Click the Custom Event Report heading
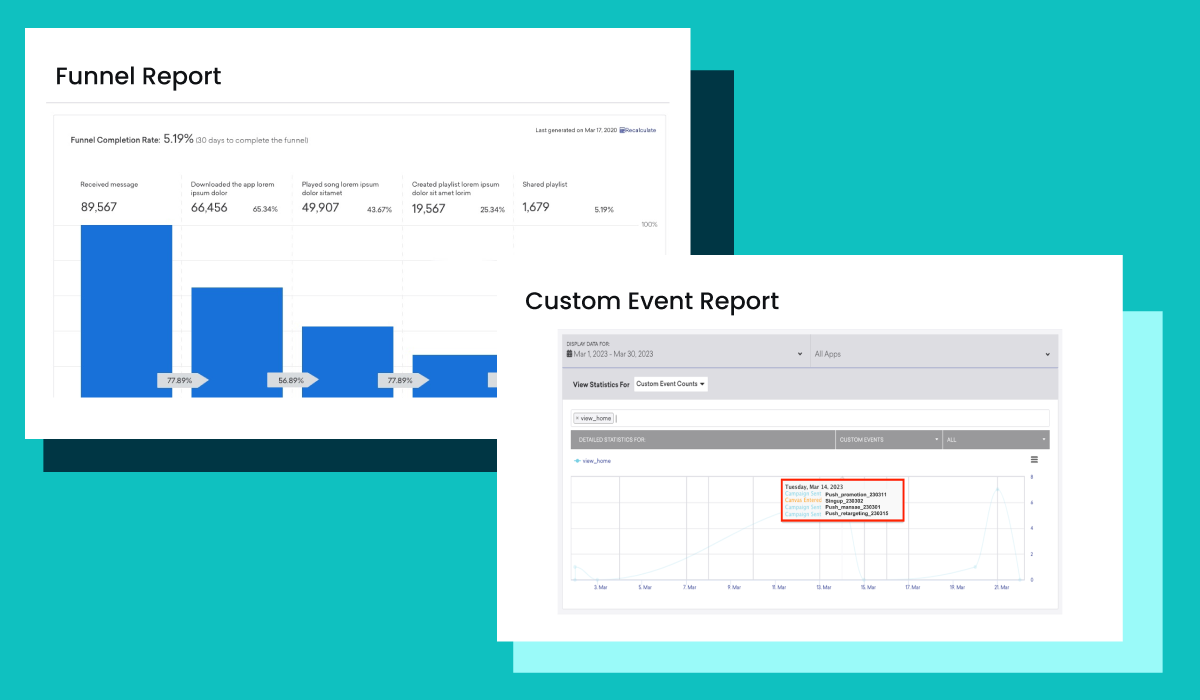The image size is (1200, 700). click(652, 301)
